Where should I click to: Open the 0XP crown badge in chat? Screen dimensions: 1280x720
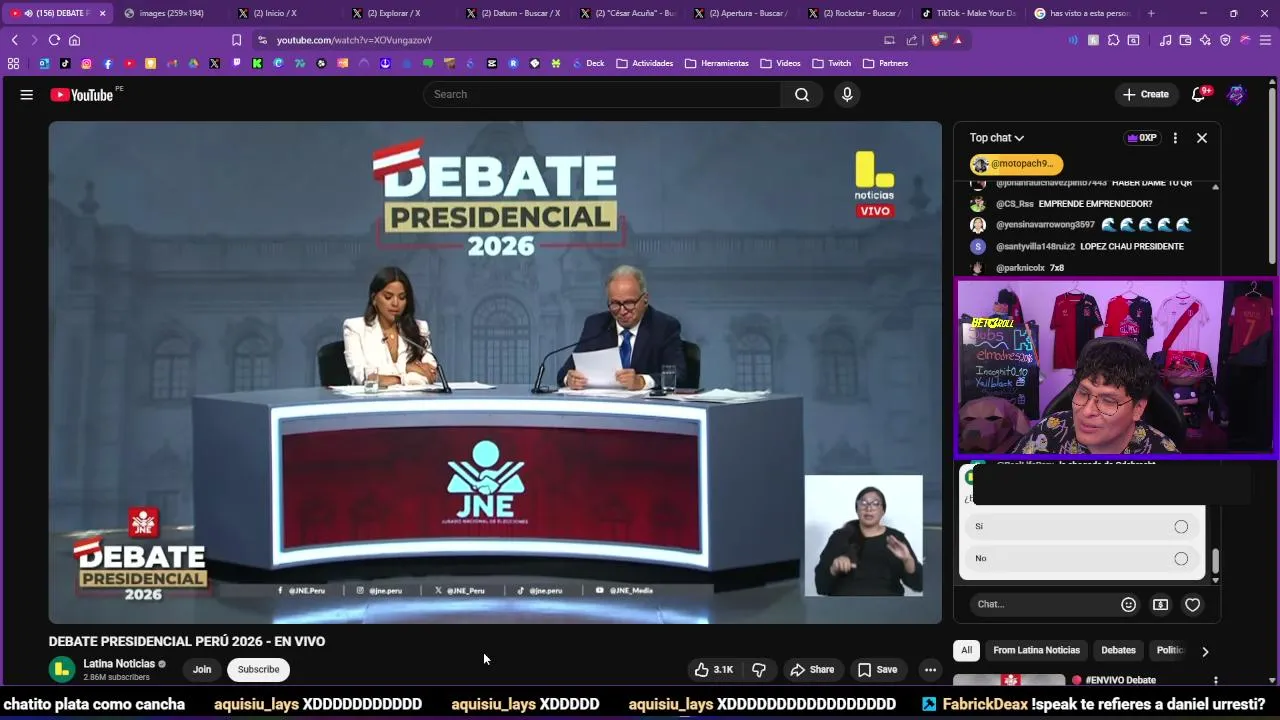[x=1141, y=138]
